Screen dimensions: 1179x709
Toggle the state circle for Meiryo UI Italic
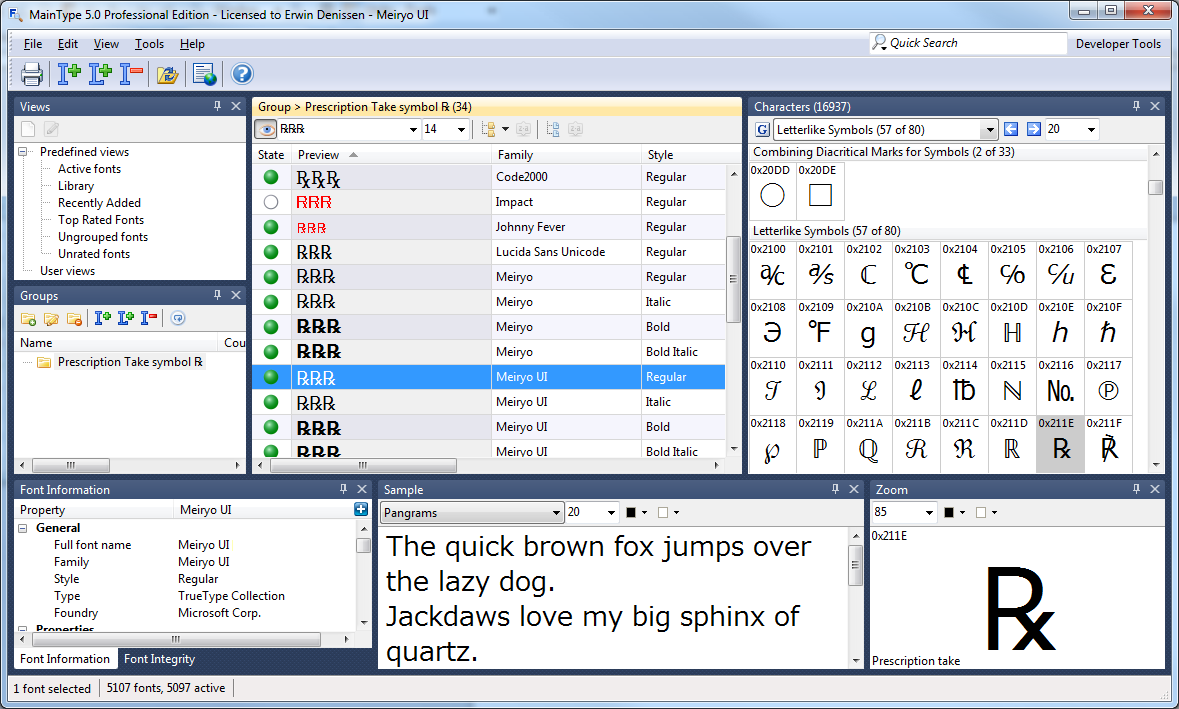coord(271,402)
